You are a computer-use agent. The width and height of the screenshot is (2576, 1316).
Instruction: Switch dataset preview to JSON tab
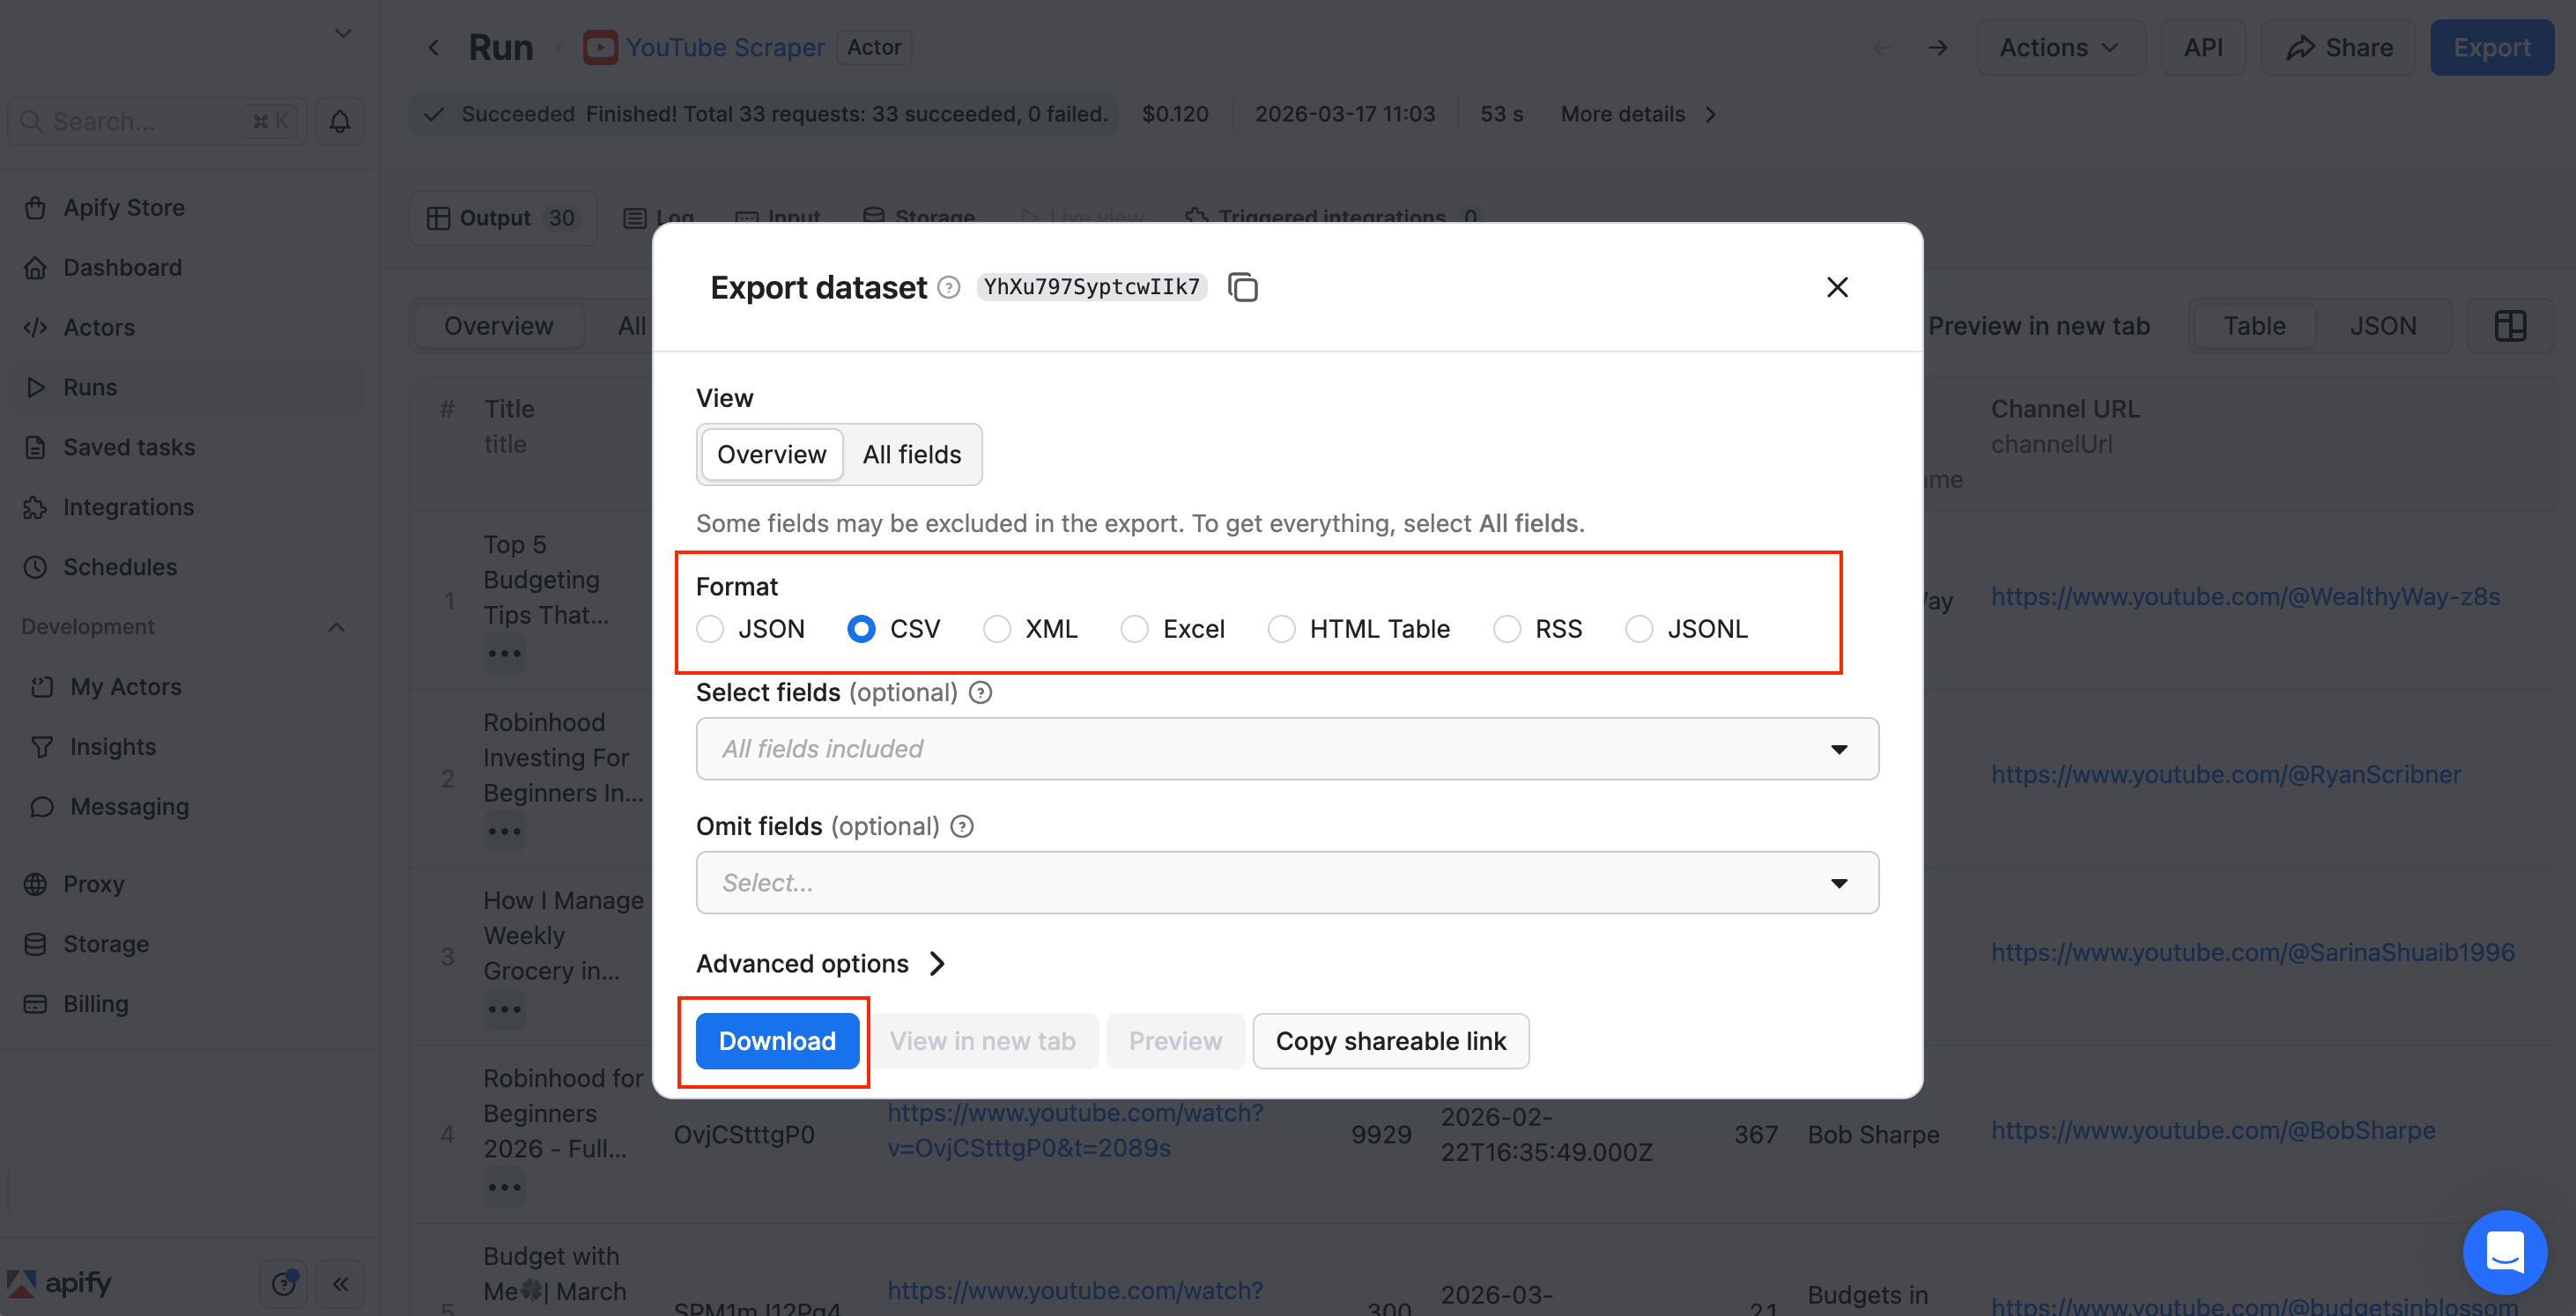tap(2383, 325)
